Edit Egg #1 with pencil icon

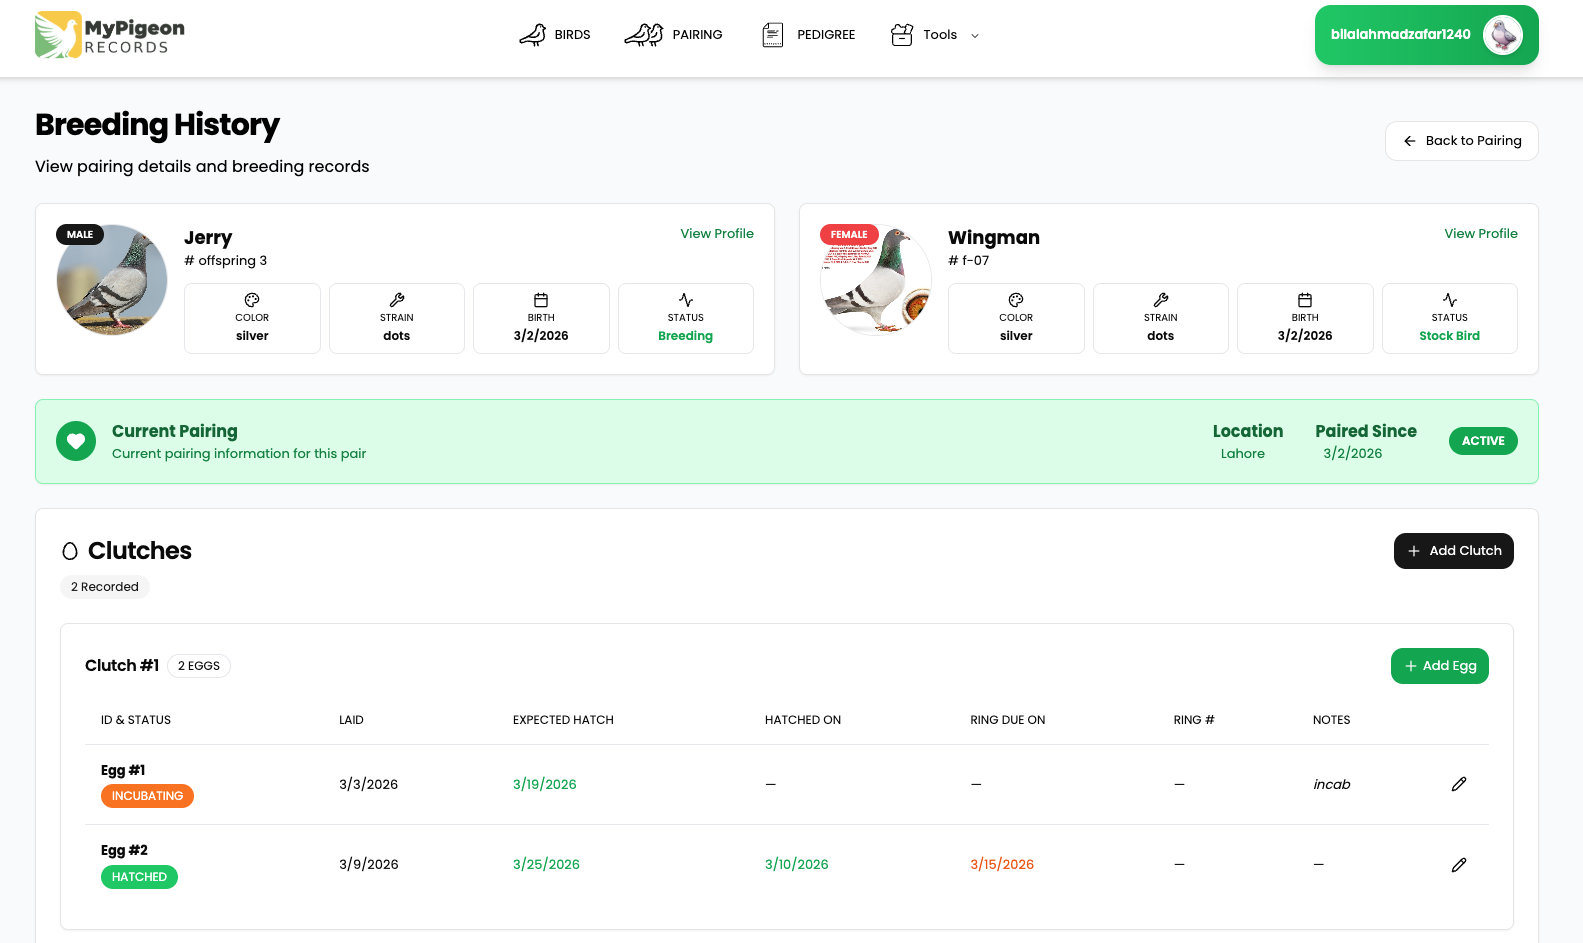1458,784
